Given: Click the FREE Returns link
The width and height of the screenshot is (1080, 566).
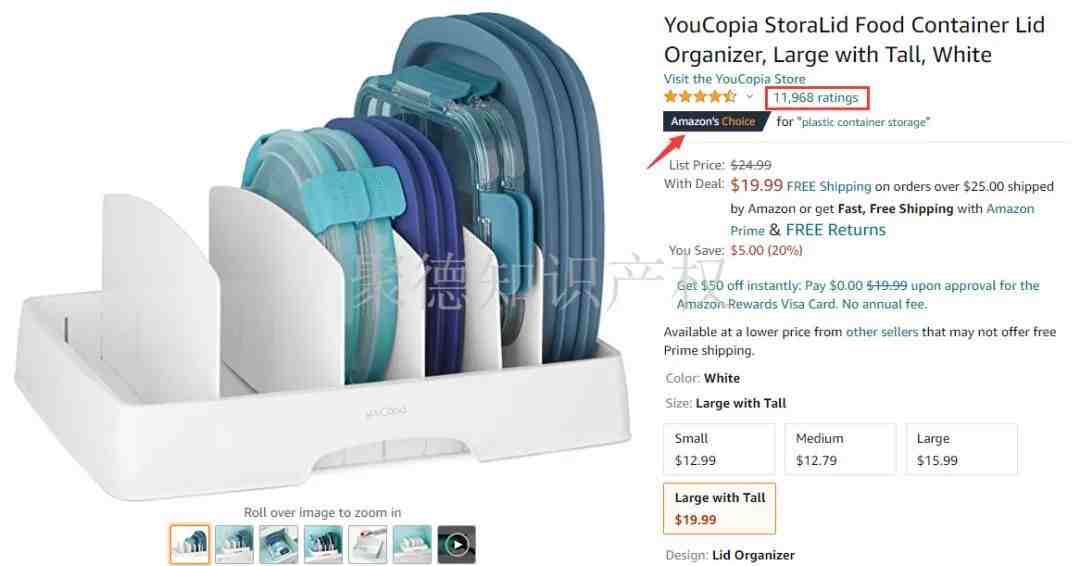Looking at the screenshot, I should 835,230.
